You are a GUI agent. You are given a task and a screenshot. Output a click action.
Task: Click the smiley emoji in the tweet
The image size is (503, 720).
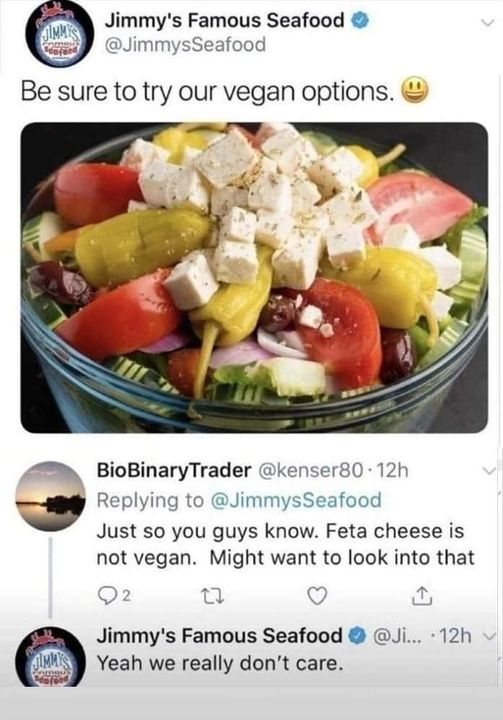(x=415, y=90)
